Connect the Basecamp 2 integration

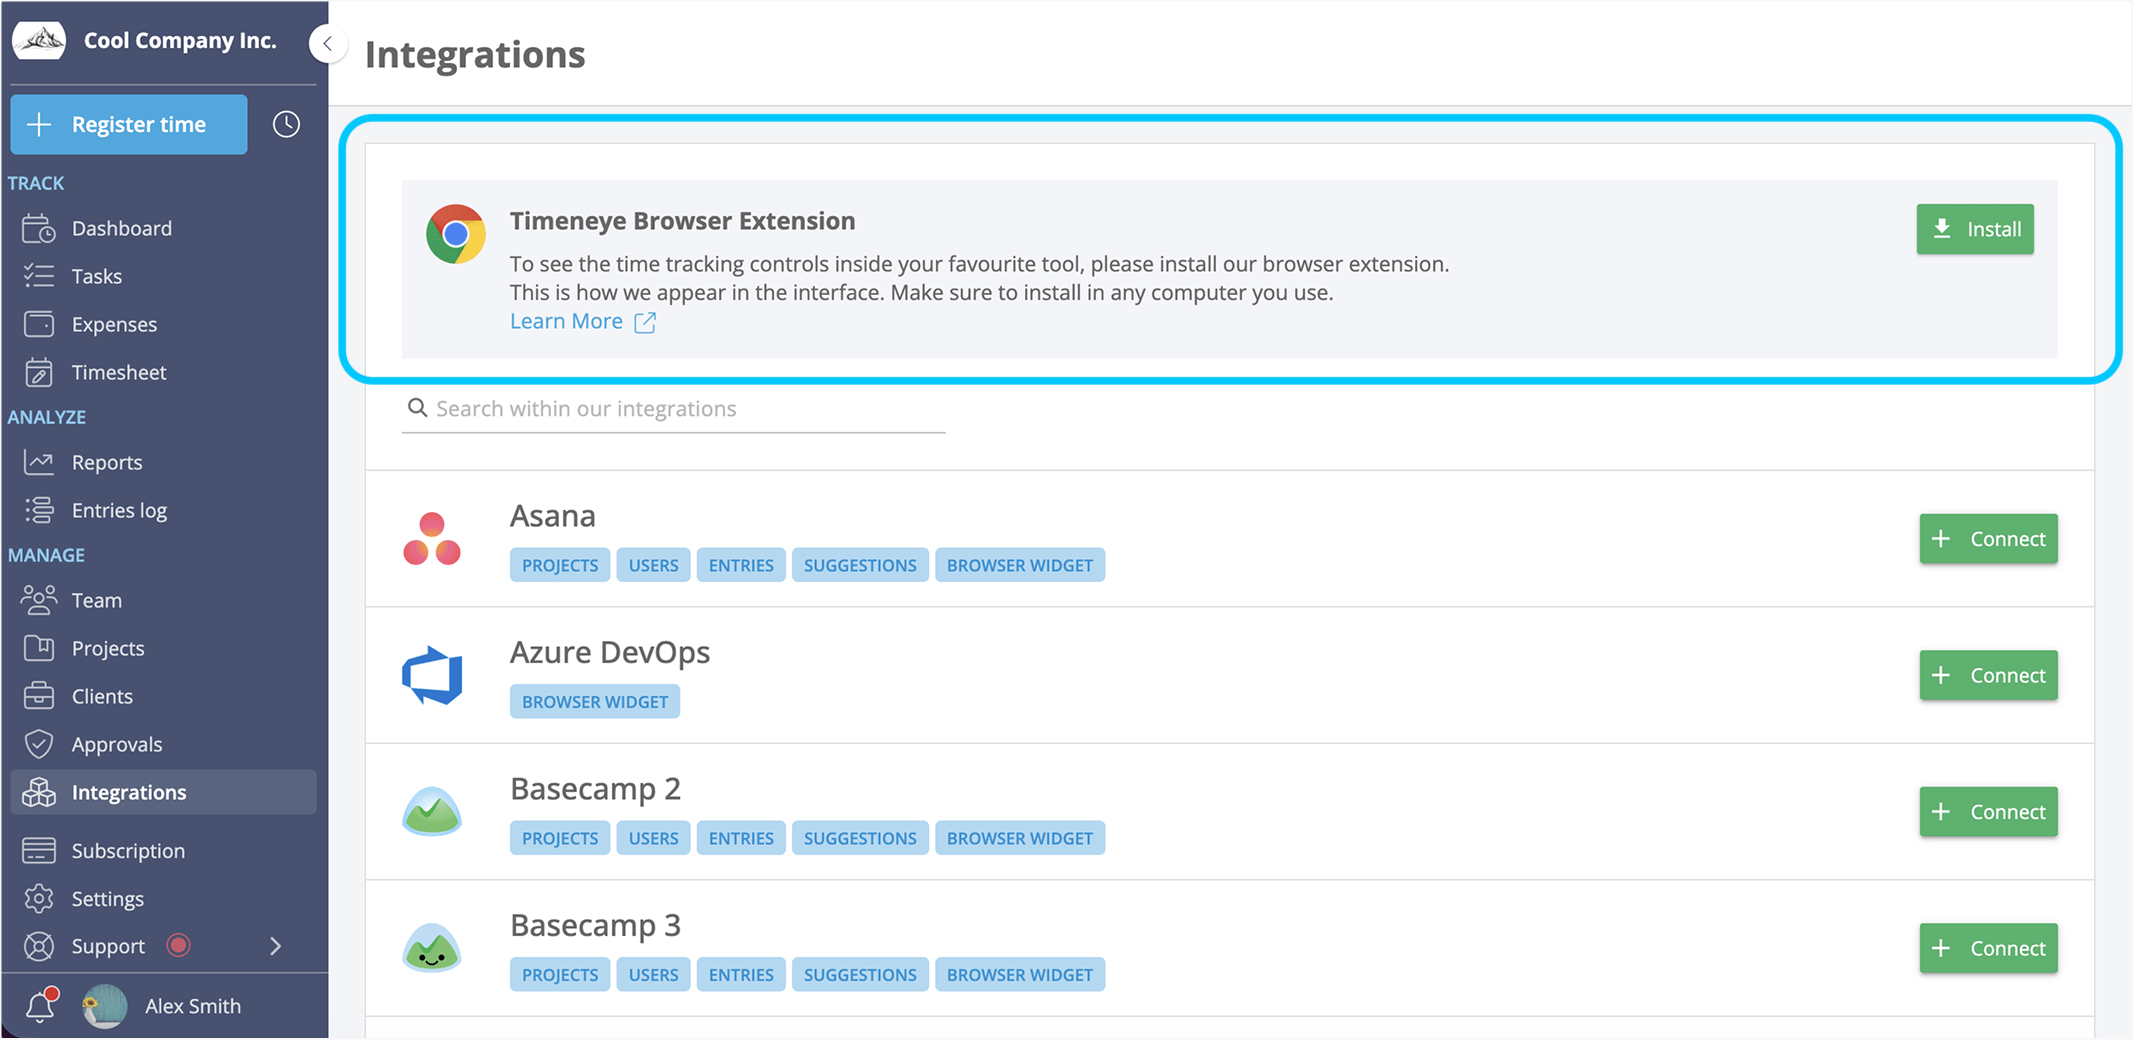[1988, 812]
